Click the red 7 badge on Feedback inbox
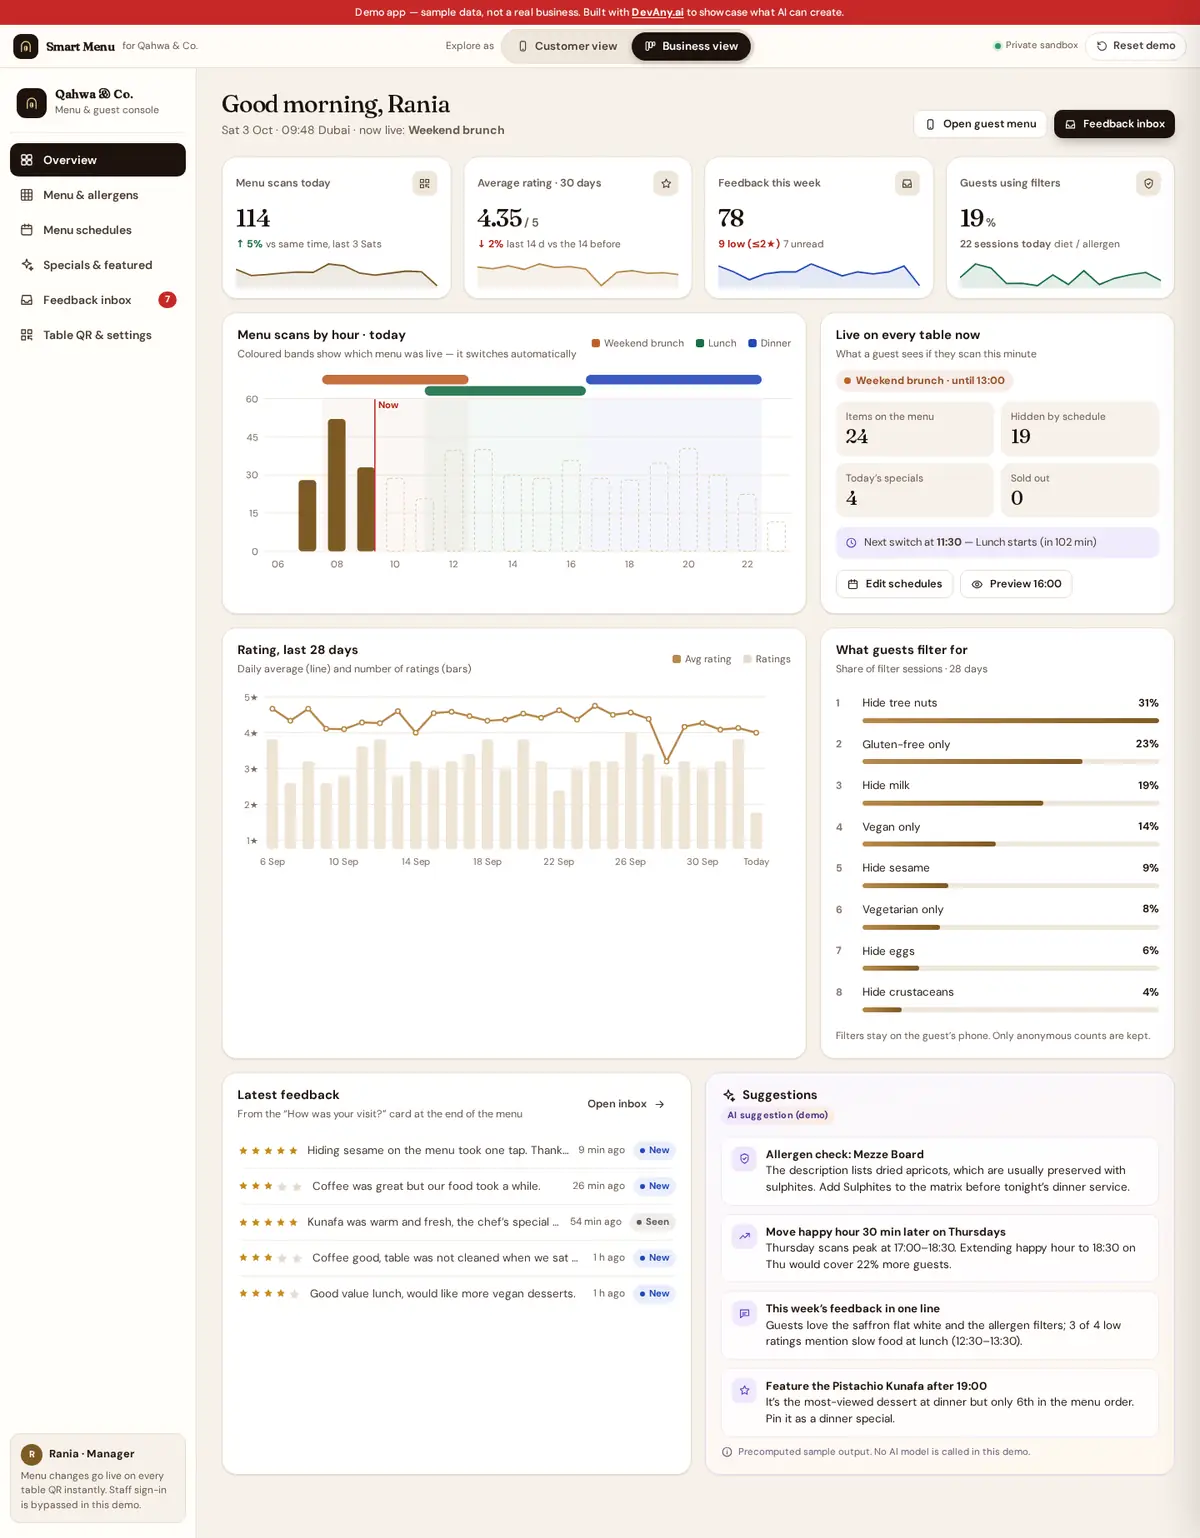1200x1538 pixels. (x=167, y=300)
